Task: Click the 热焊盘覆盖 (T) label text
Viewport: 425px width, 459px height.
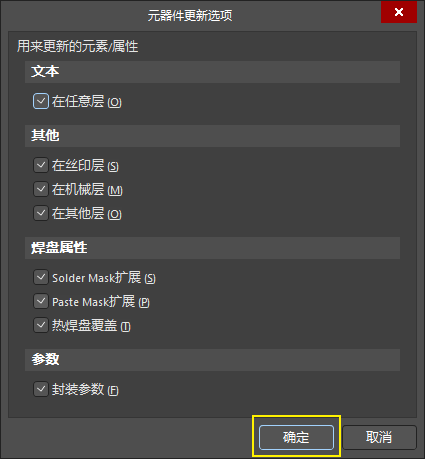Action: point(91,326)
